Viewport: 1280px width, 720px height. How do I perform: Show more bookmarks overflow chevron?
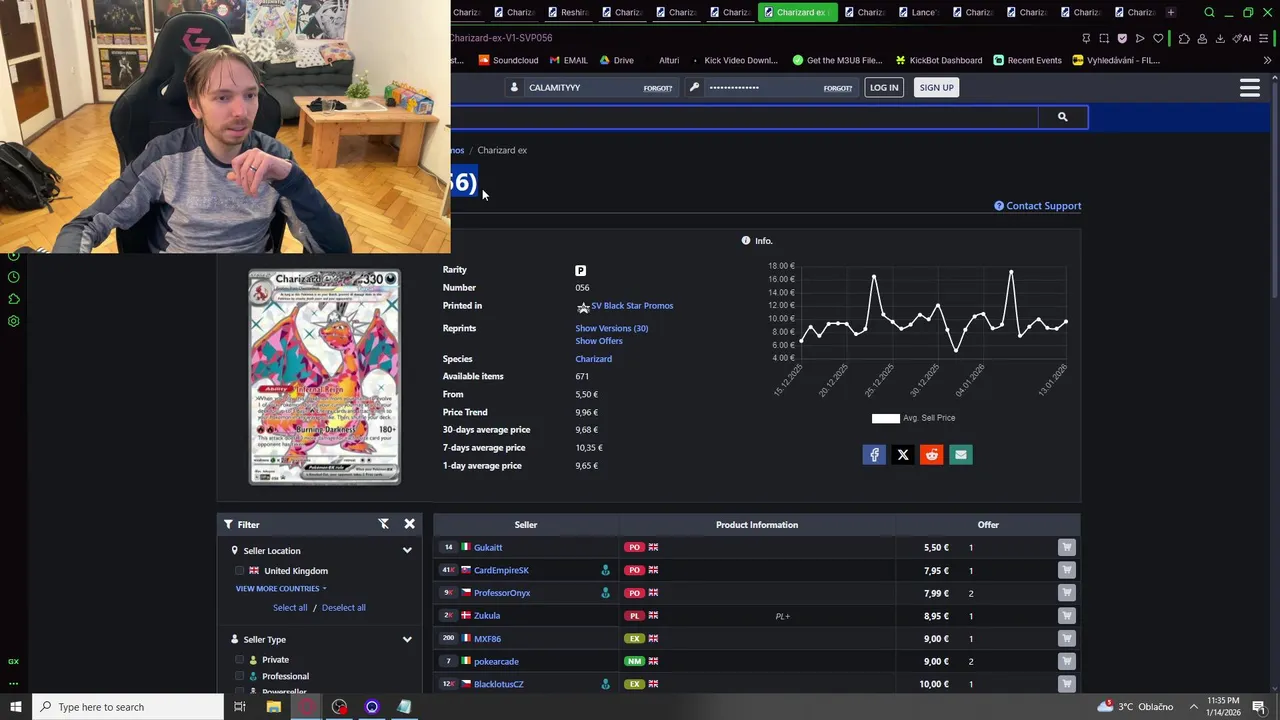point(1267,60)
